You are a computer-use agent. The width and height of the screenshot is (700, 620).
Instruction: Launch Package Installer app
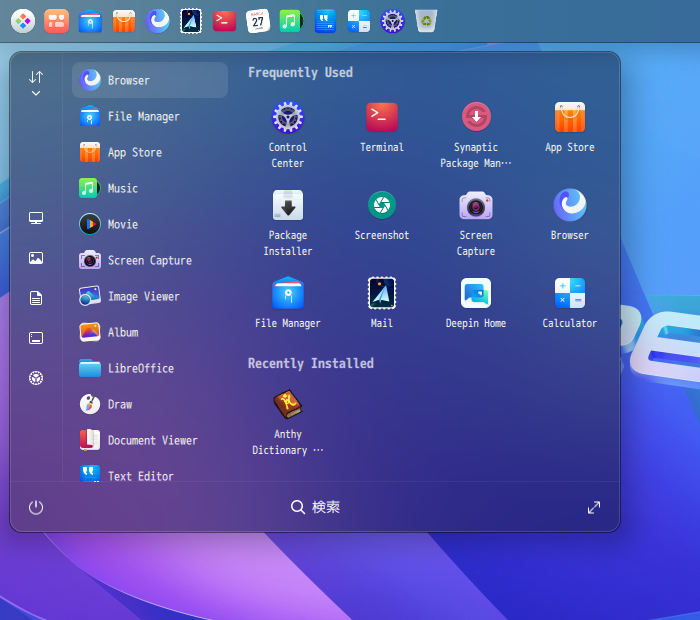click(x=287, y=206)
